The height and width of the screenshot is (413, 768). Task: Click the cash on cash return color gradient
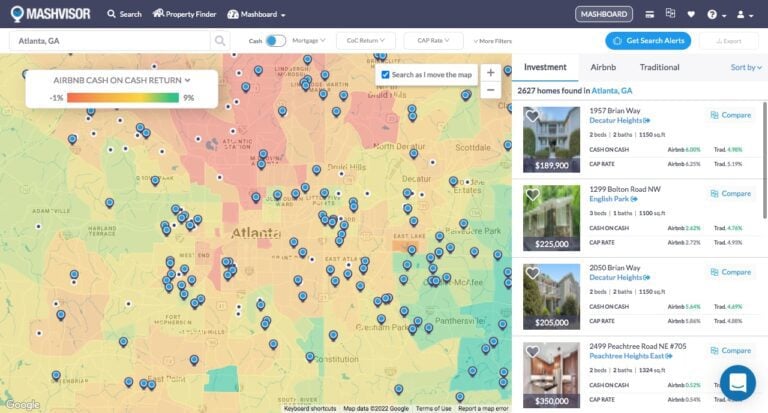tap(123, 98)
